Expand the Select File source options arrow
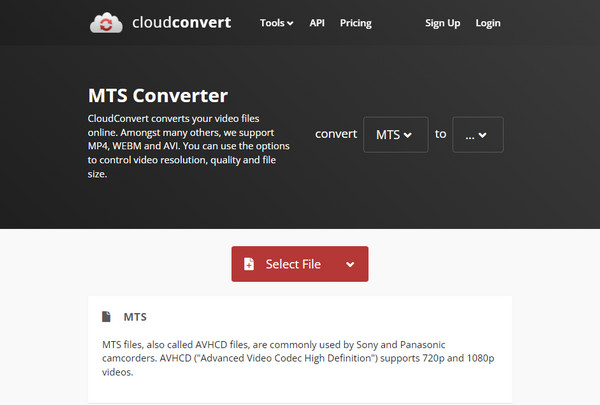Image resolution: width=600 pixels, height=405 pixels. 350,264
